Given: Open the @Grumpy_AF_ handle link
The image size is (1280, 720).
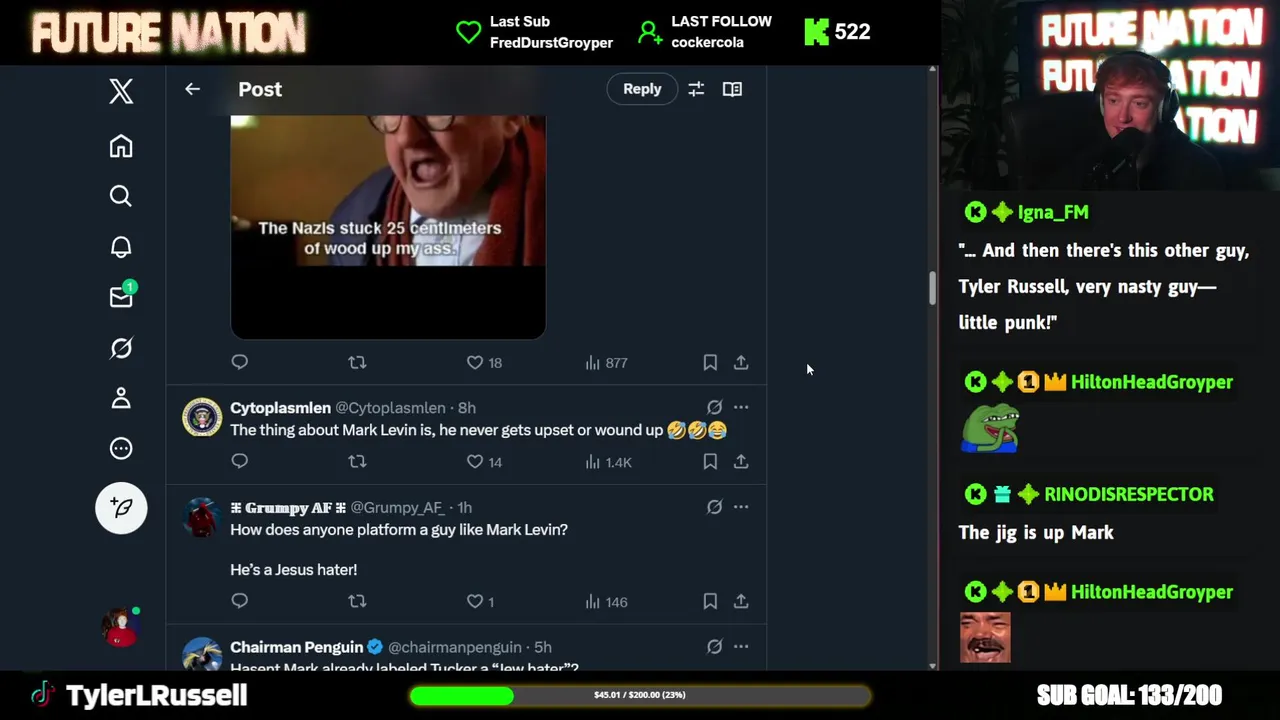Looking at the screenshot, I should tap(397, 508).
